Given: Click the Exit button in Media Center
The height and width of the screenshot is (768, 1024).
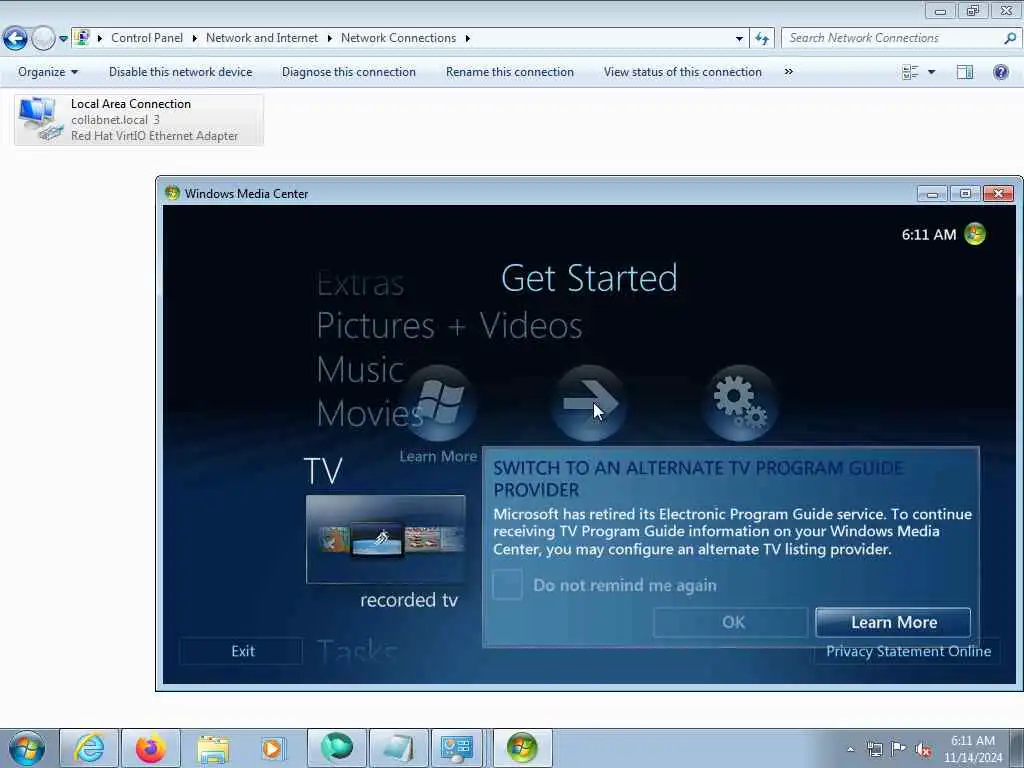Looking at the screenshot, I should click(242, 651).
